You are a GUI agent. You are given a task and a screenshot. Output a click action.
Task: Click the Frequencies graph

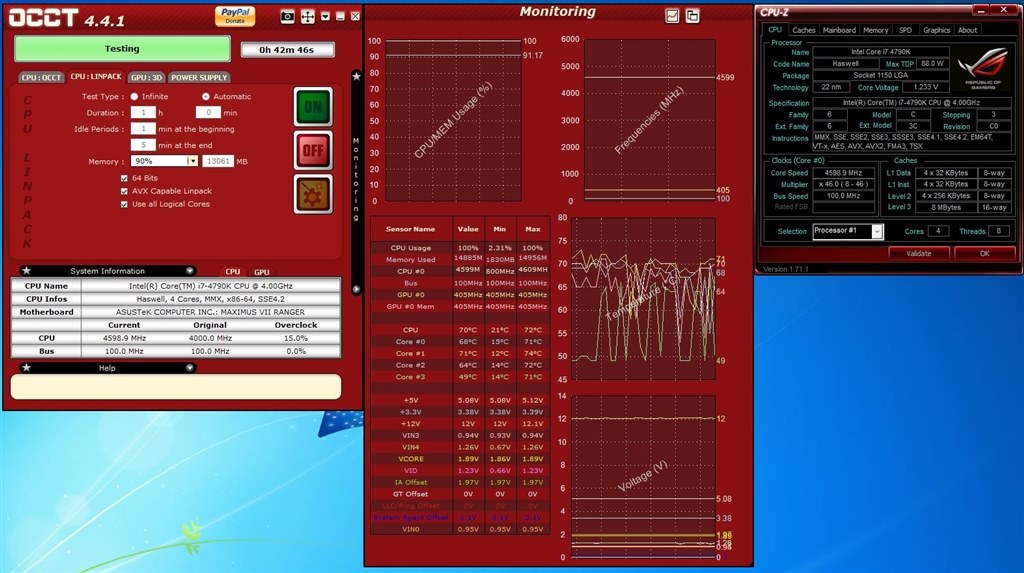tap(649, 120)
